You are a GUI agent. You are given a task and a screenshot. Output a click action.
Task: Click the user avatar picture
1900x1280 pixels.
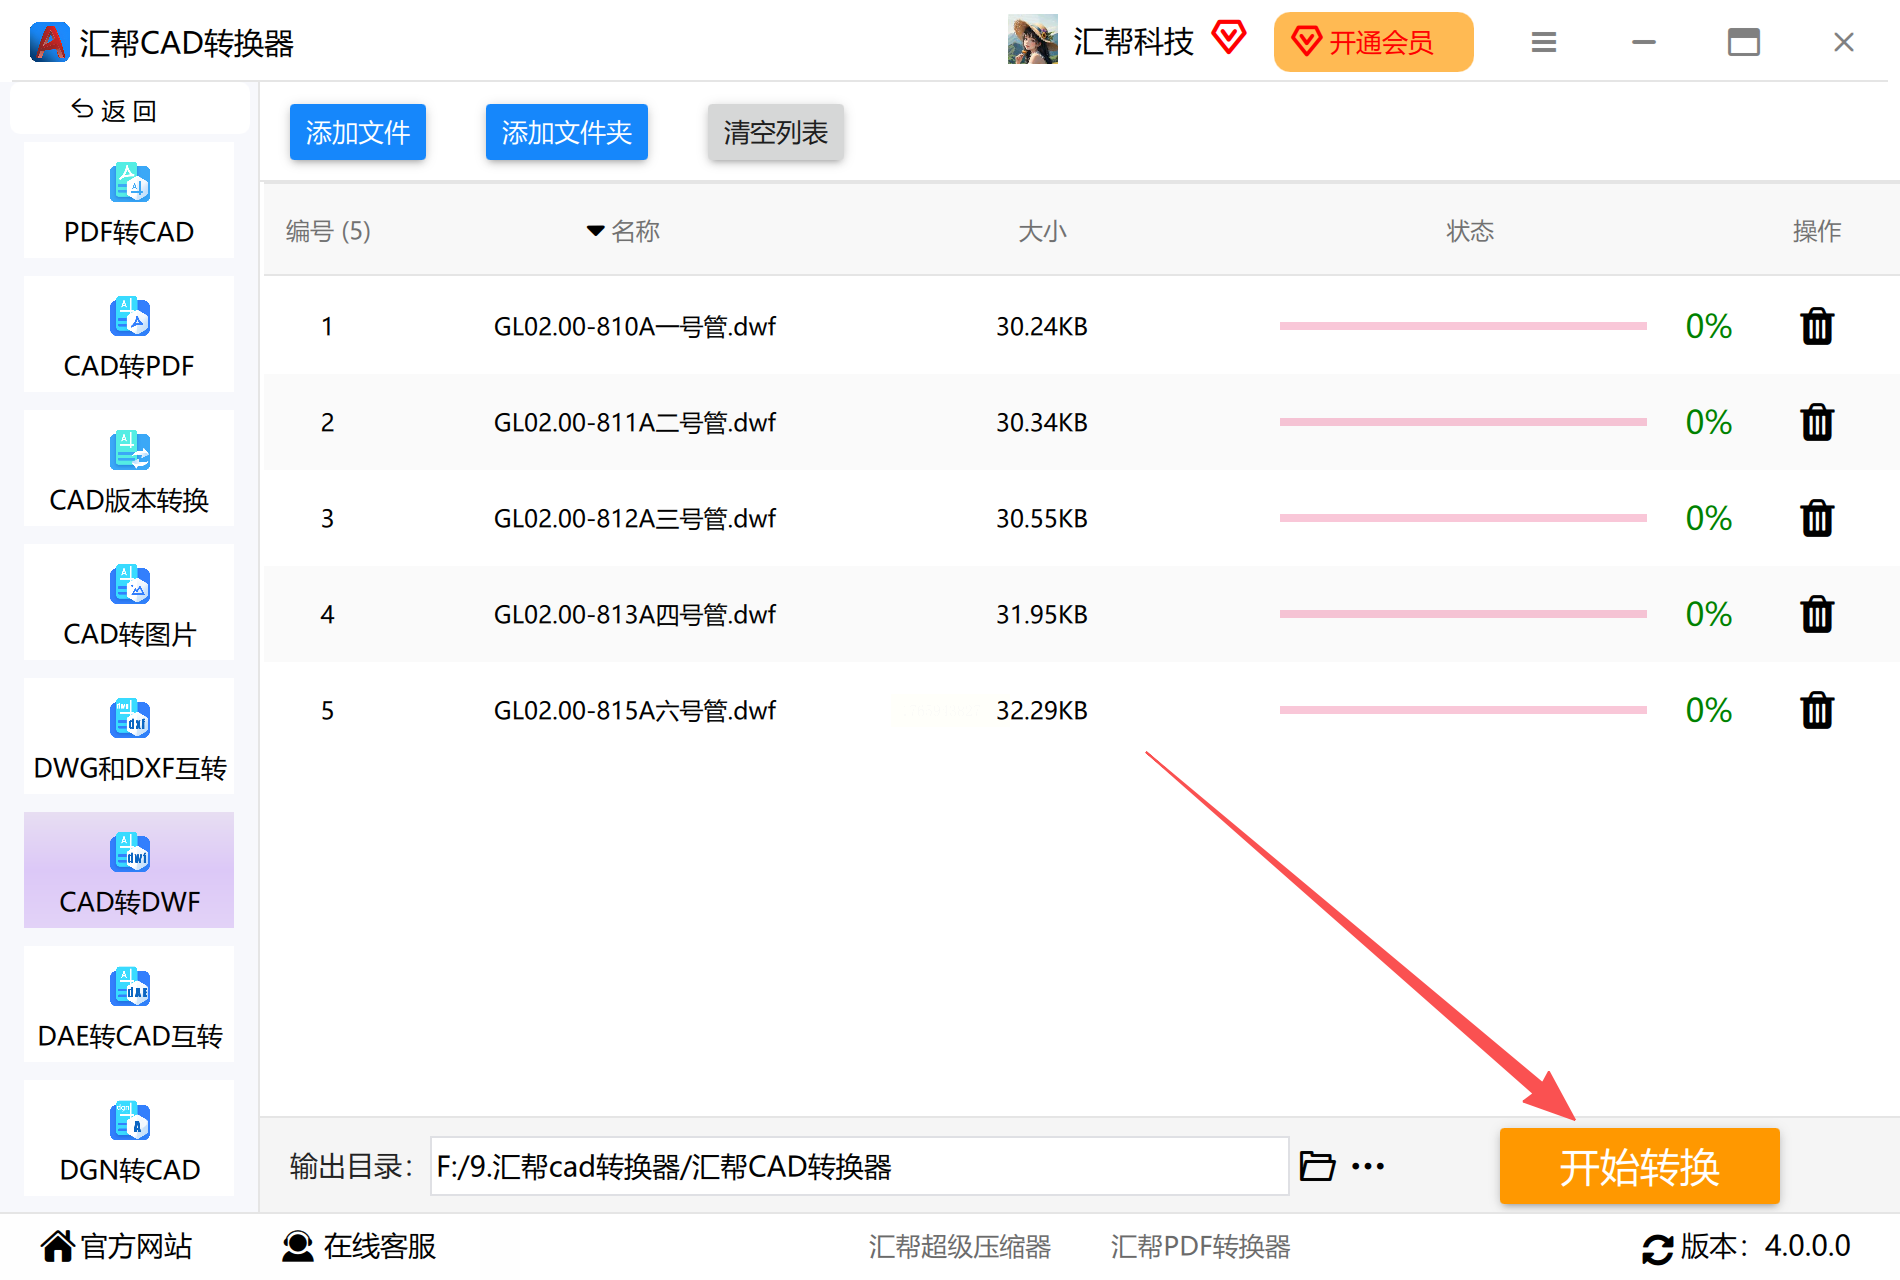point(1033,40)
